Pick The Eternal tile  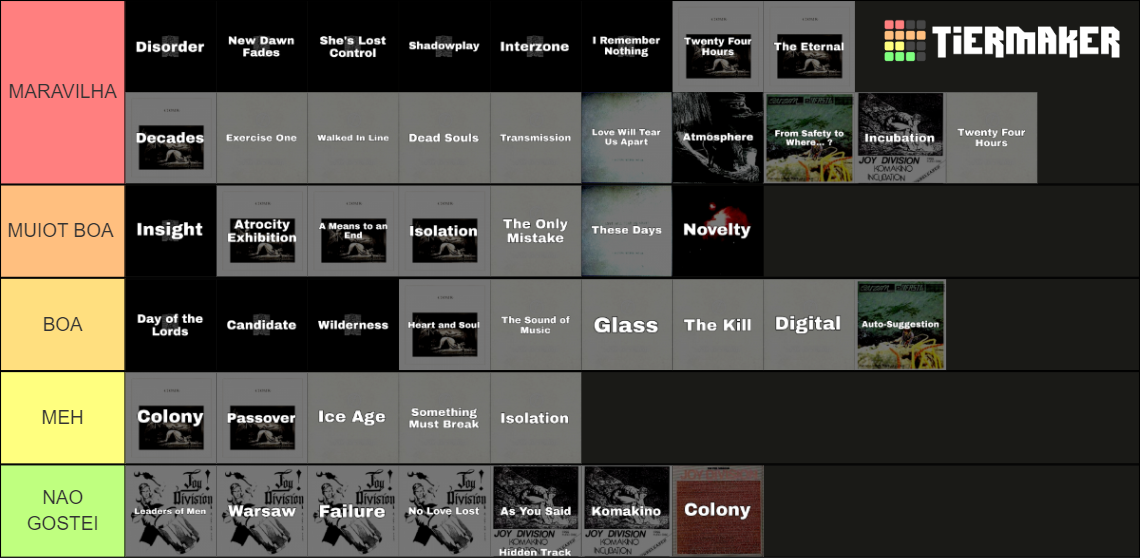808,46
